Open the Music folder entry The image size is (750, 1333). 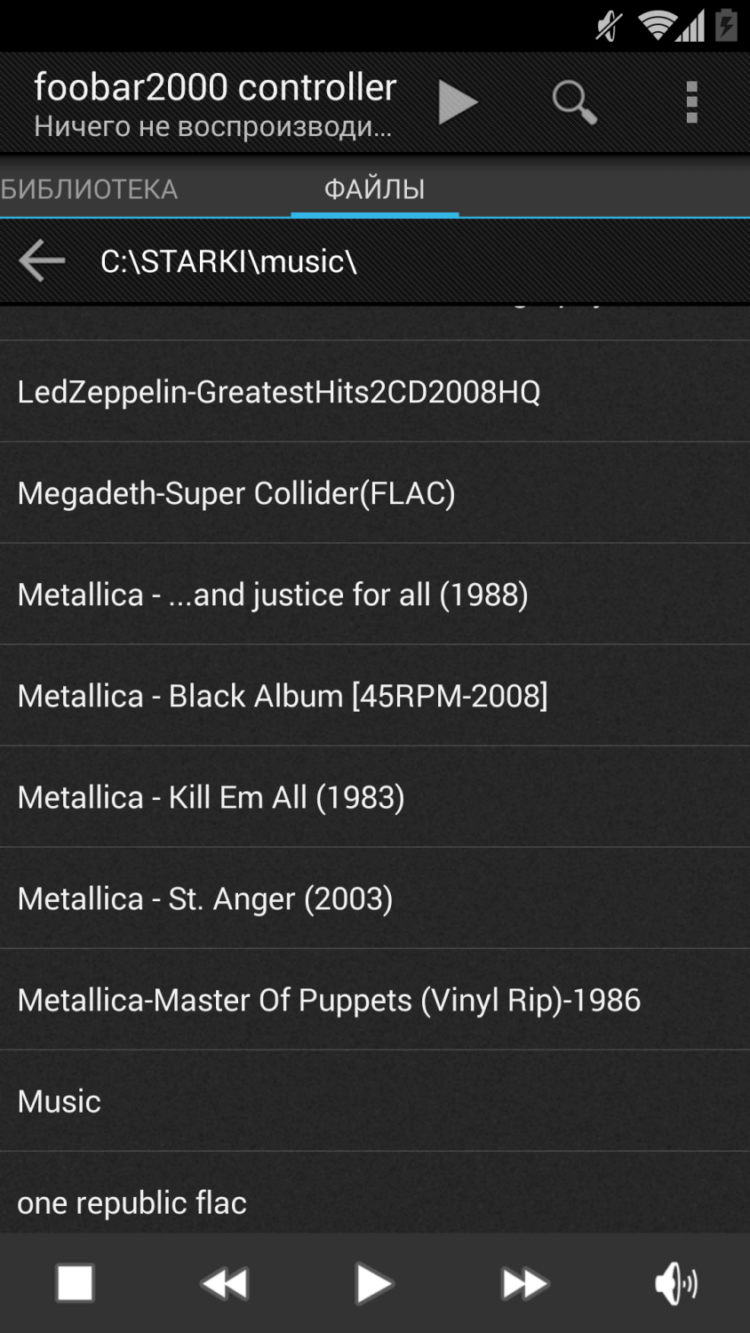click(x=58, y=1100)
